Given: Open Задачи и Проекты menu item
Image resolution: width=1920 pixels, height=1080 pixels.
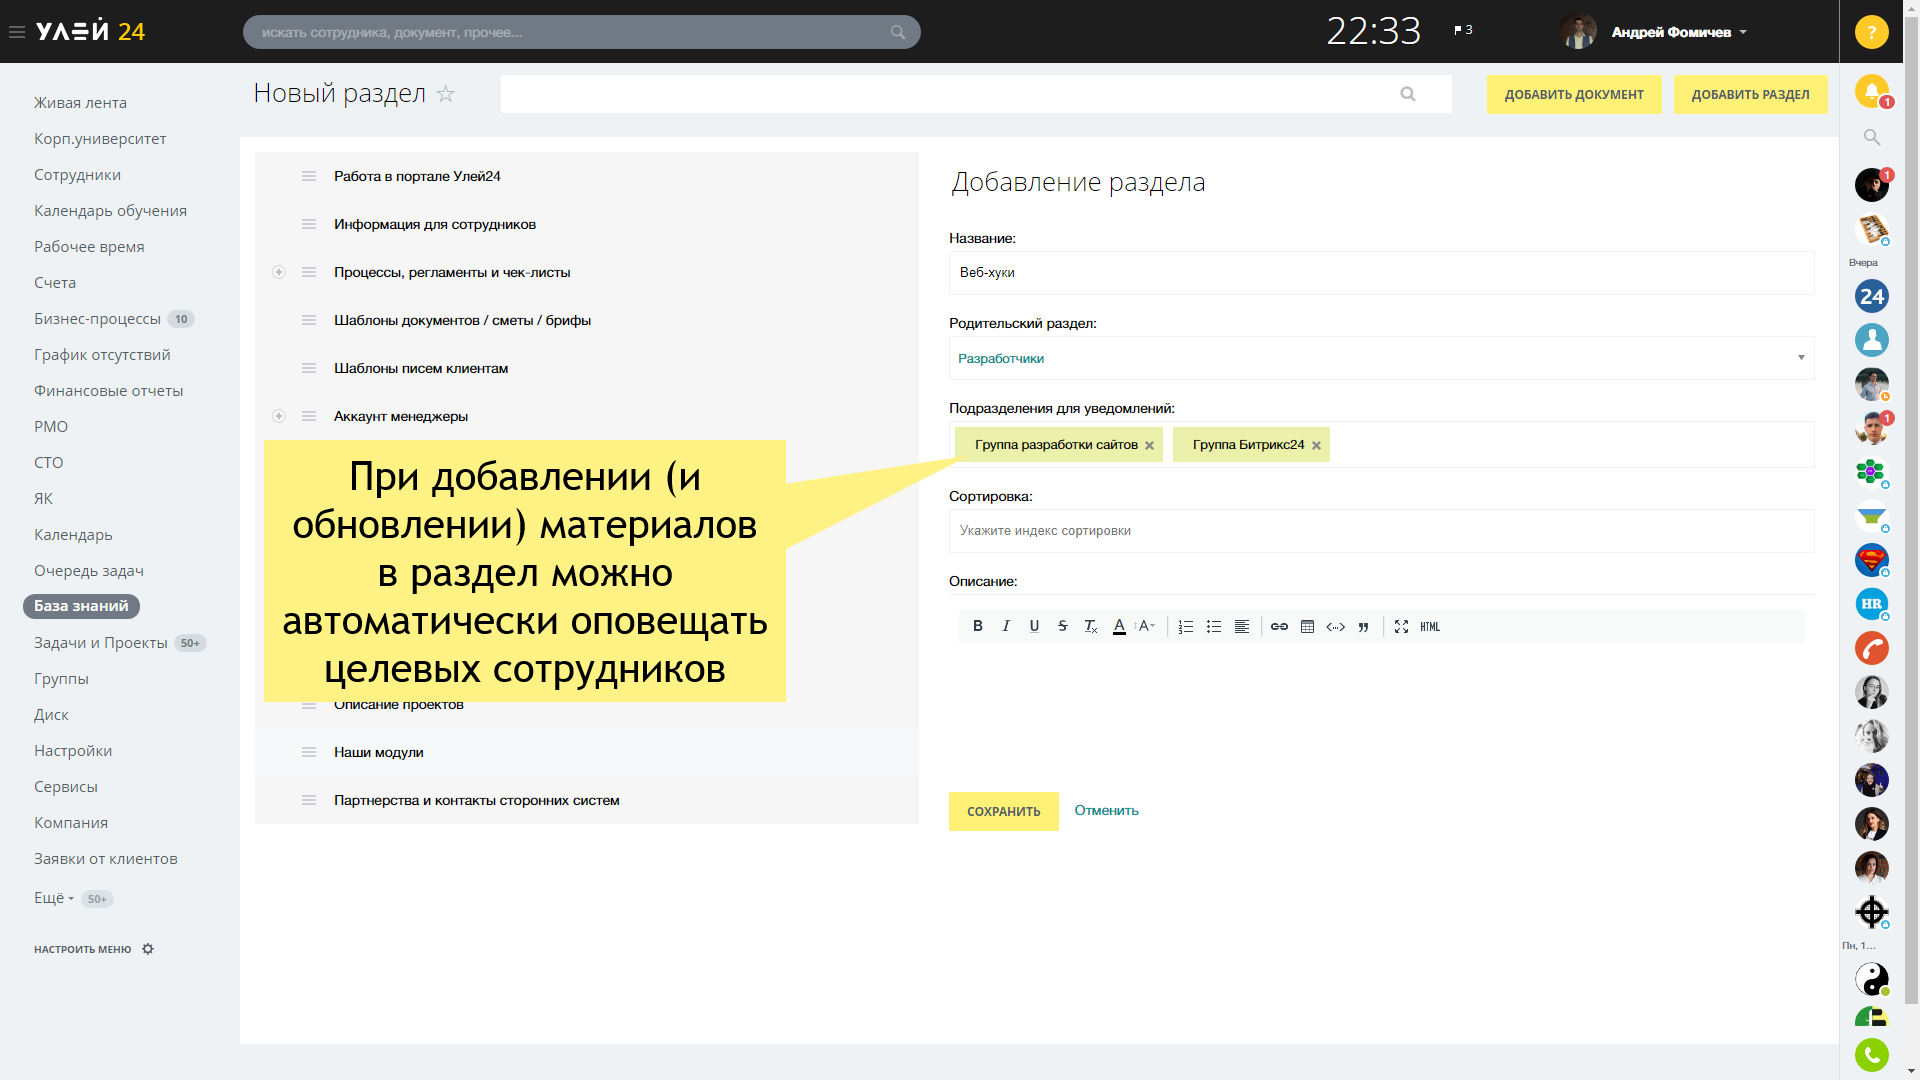Looking at the screenshot, I should coord(100,642).
